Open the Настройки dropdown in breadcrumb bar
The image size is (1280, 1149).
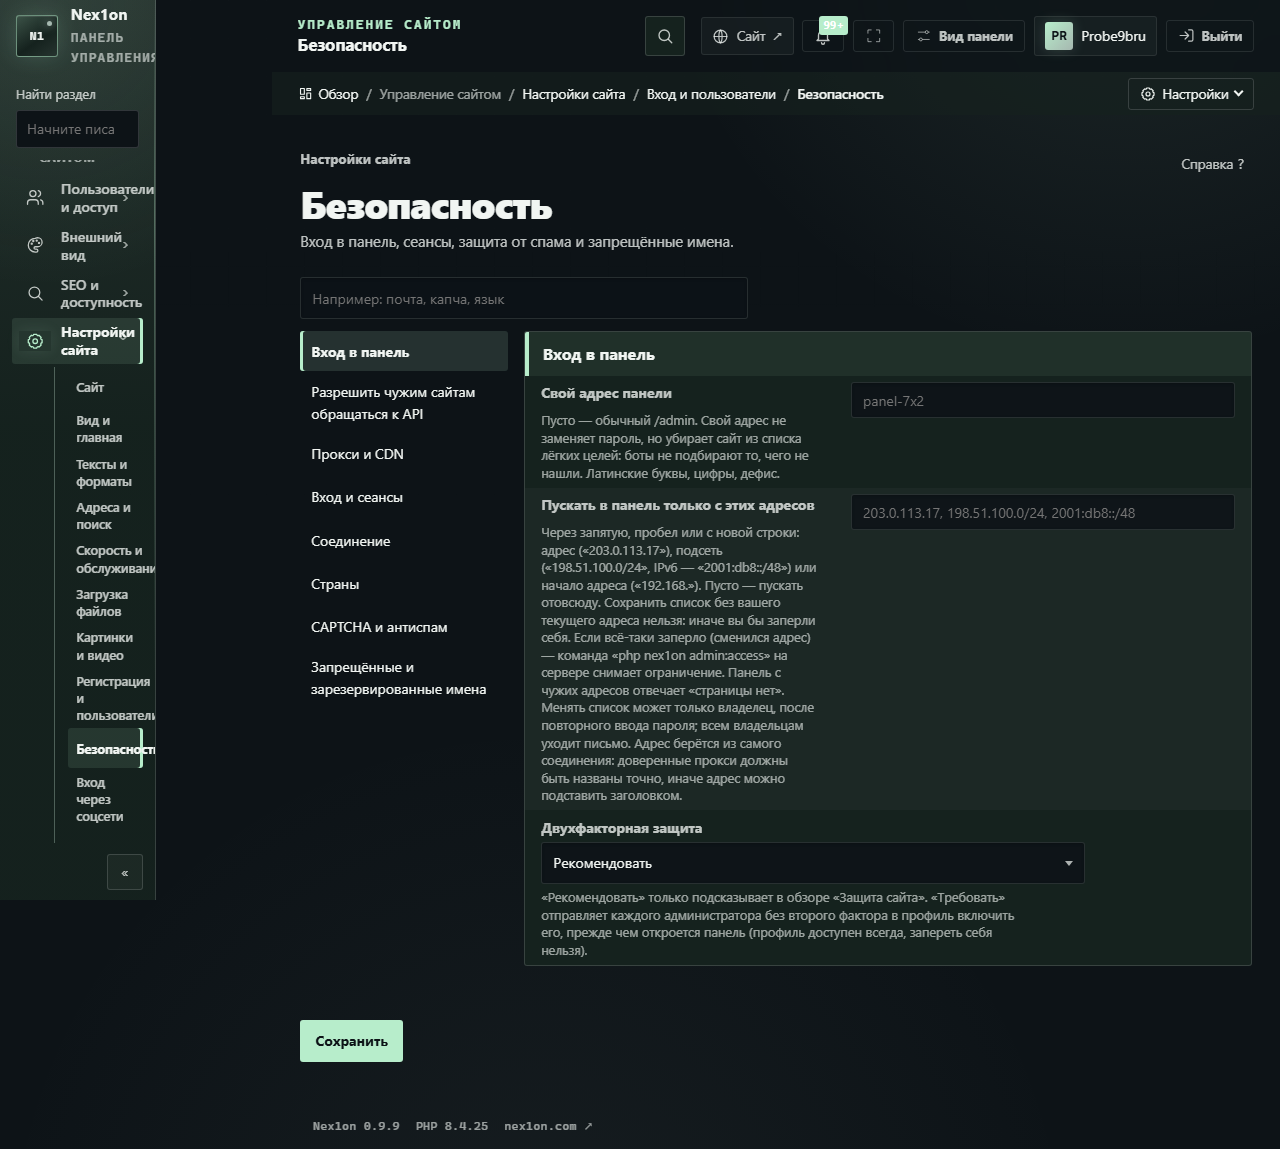[x=1191, y=94]
